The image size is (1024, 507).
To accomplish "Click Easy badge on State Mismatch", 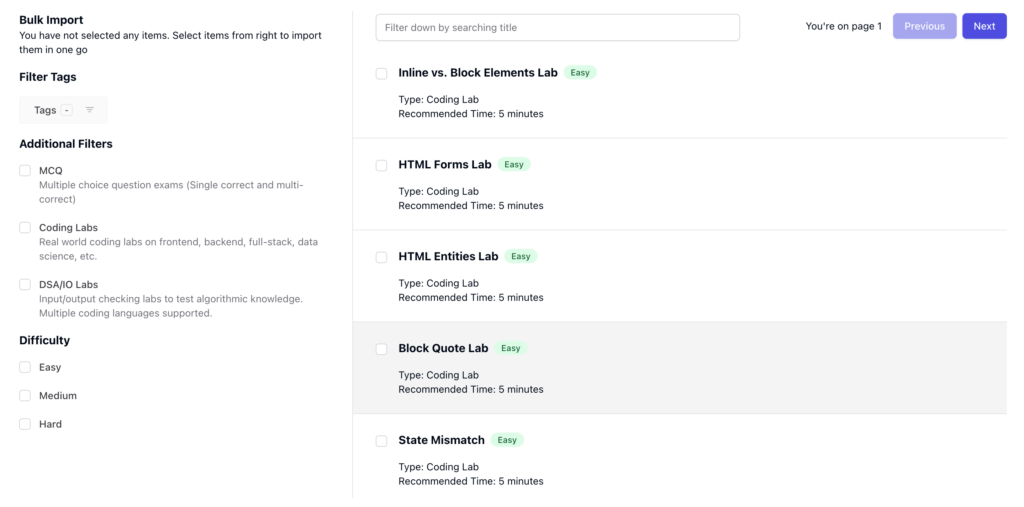I will pyautogui.click(x=507, y=440).
